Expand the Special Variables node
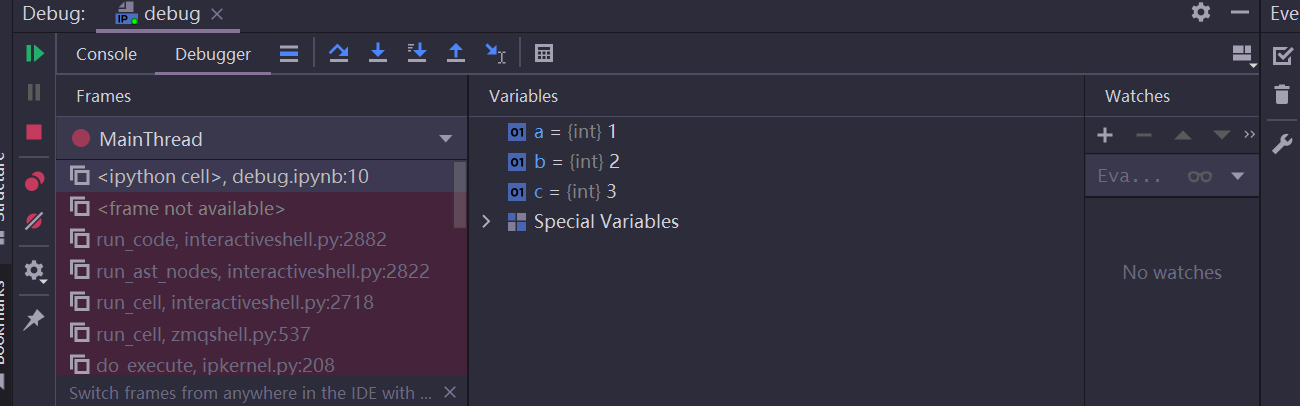This screenshot has width=1300, height=406. [487, 222]
